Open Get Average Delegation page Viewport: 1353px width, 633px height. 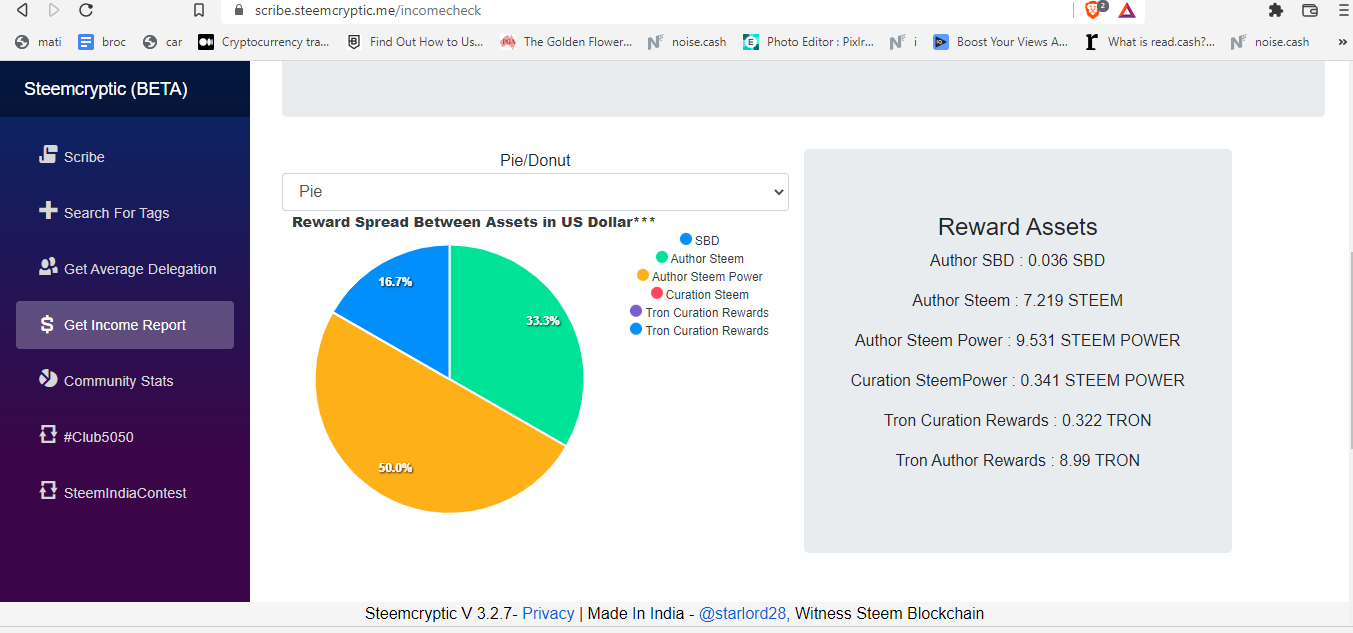(x=125, y=268)
